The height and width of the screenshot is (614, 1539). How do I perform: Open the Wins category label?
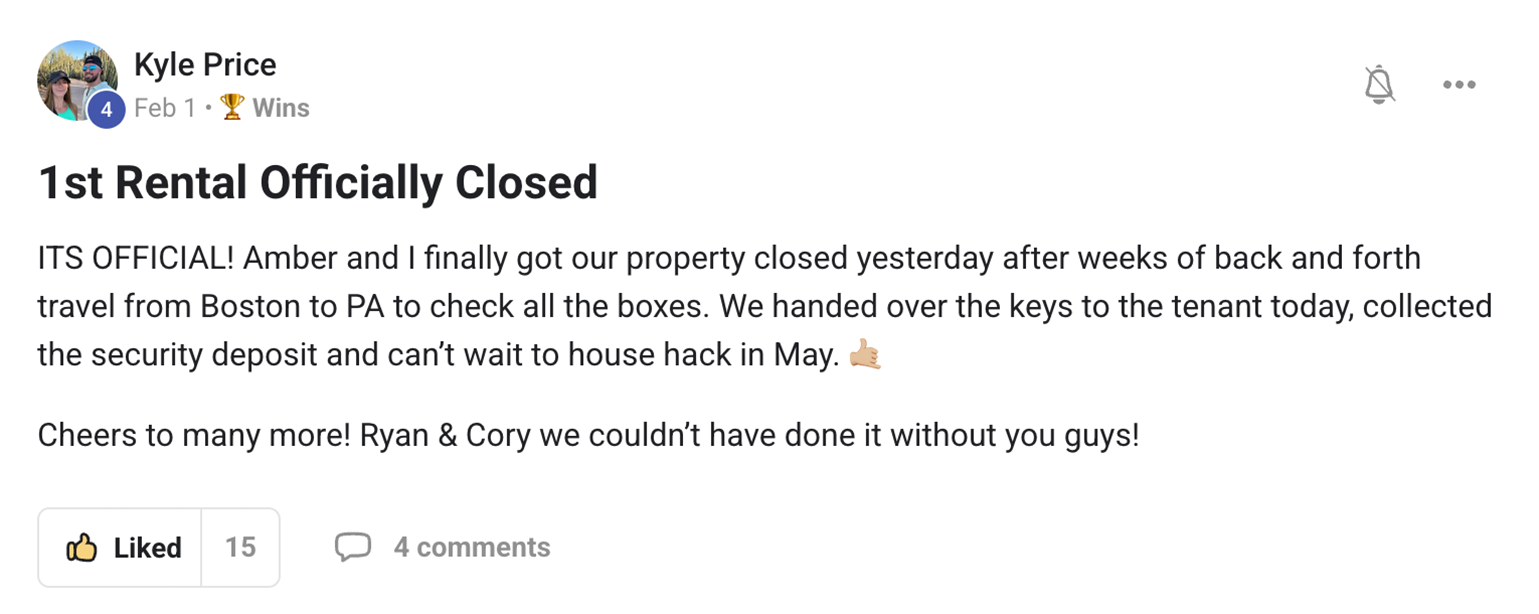[x=281, y=108]
